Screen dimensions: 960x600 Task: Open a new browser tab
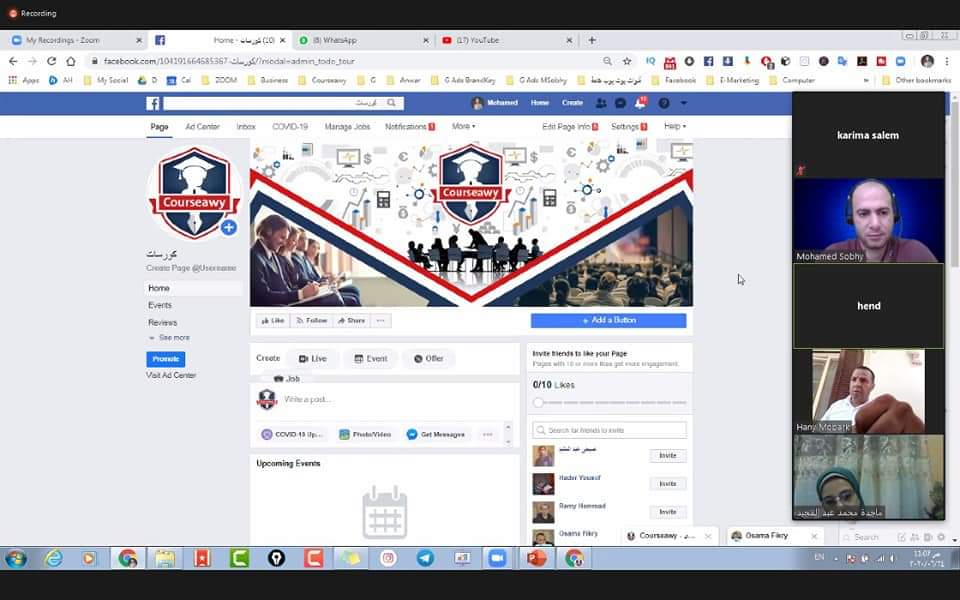pos(591,40)
